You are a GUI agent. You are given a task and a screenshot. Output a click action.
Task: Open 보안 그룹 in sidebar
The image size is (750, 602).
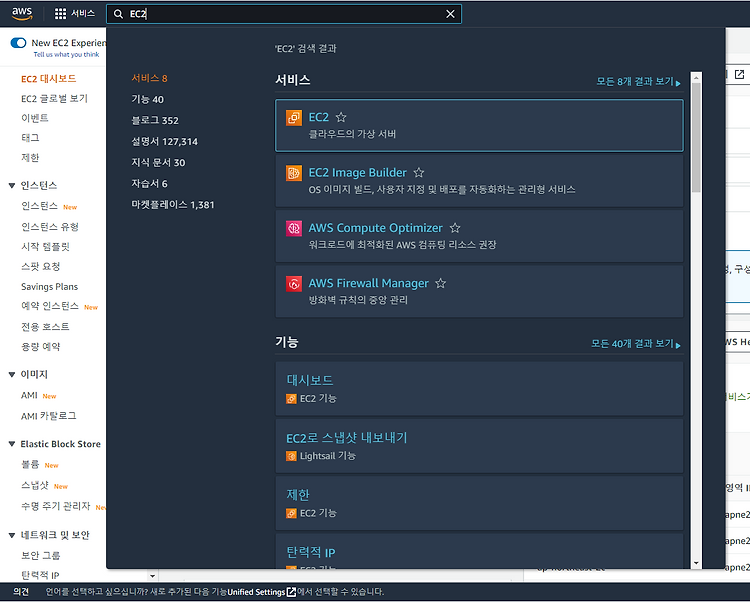(x=40, y=556)
